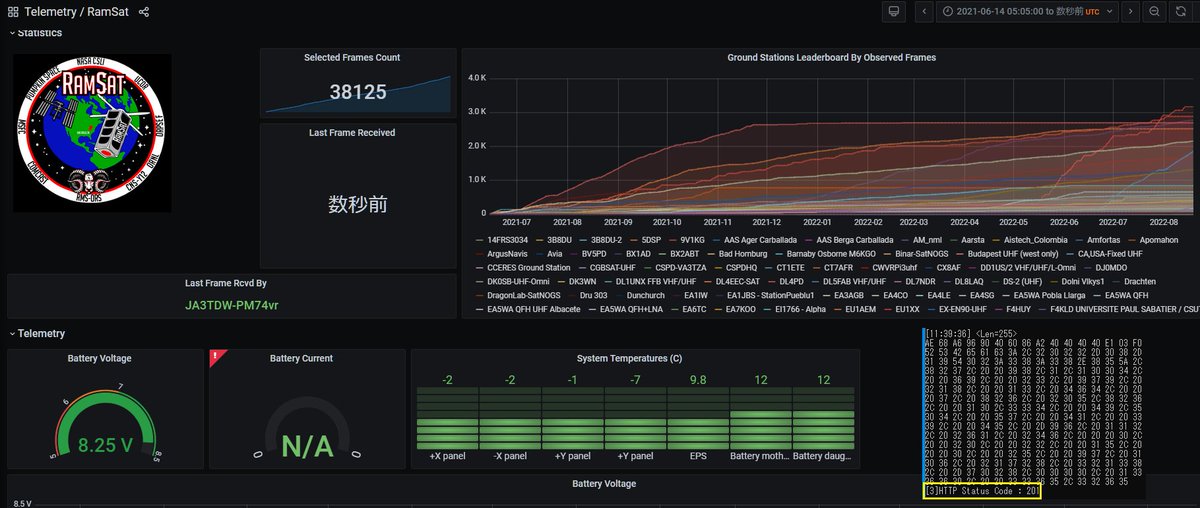This screenshot has height=508, width=1200.
Task: Click the JA3TDW-PM74vr station name
Action: (232, 304)
